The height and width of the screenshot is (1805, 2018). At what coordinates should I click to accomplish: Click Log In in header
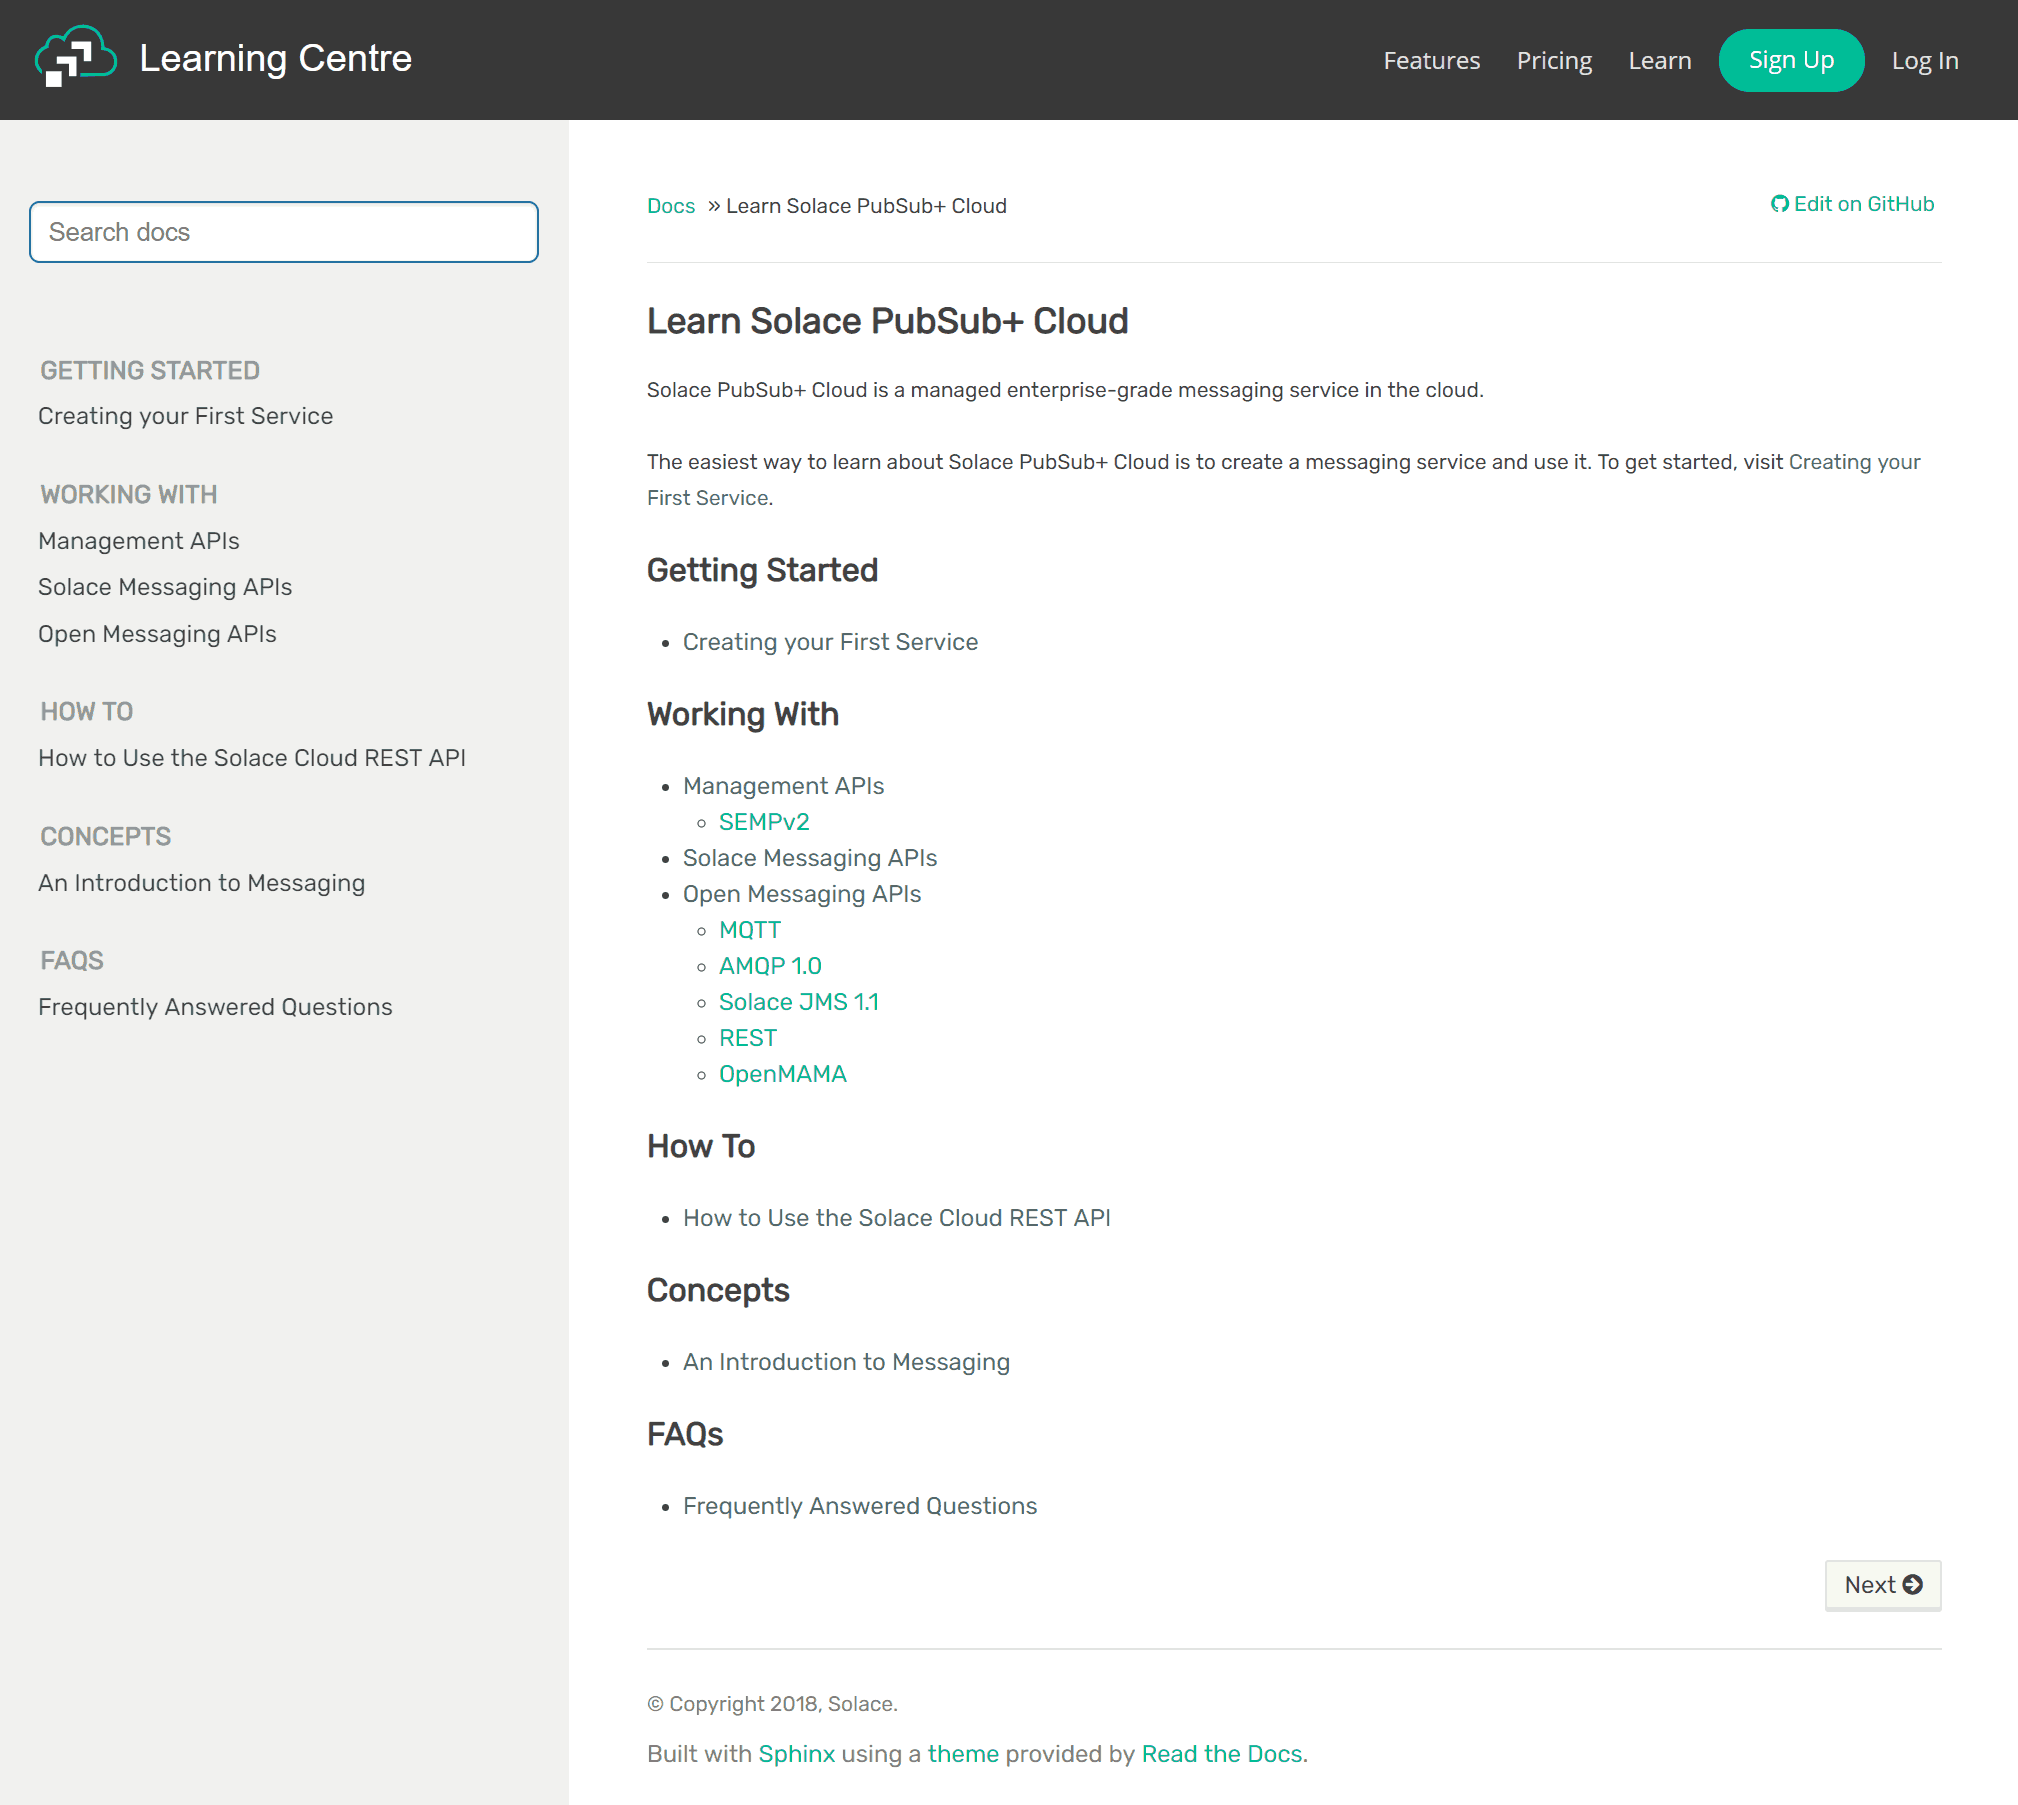(x=1924, y=60)
